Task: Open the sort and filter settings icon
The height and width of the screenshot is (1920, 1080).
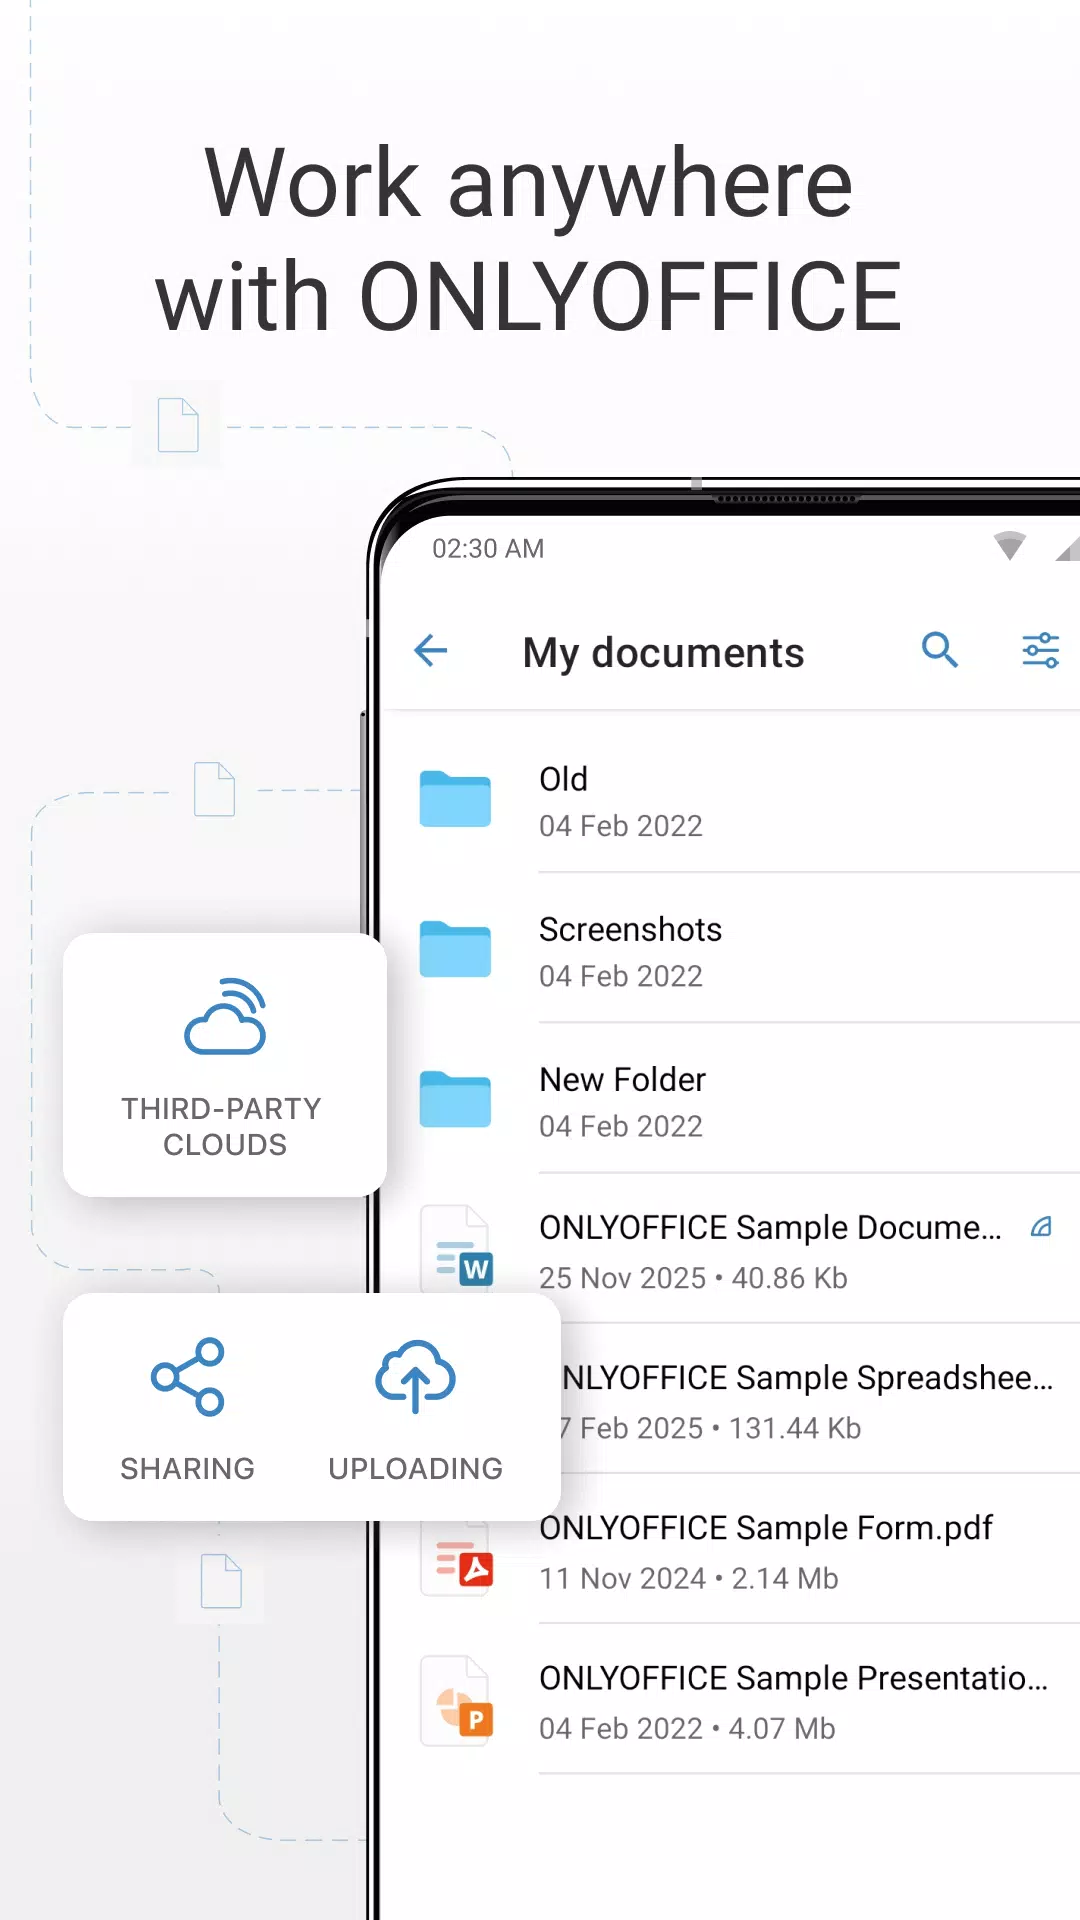Action: click(1040, 650)
